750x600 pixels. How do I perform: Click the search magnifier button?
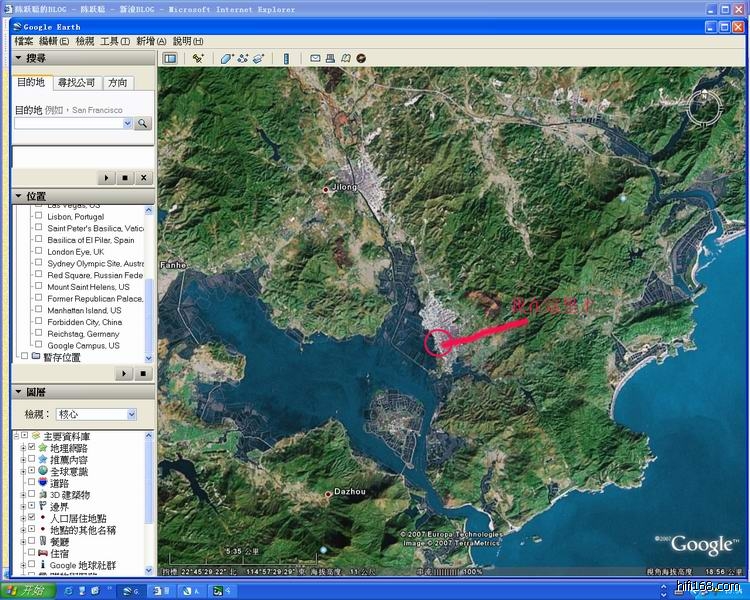click(143, 123)
